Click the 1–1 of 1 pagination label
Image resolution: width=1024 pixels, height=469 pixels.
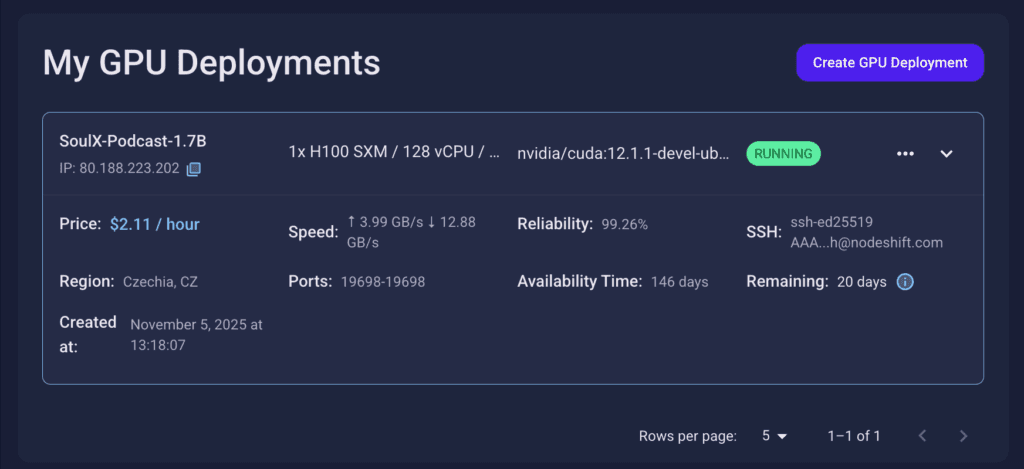click(854, 436)
